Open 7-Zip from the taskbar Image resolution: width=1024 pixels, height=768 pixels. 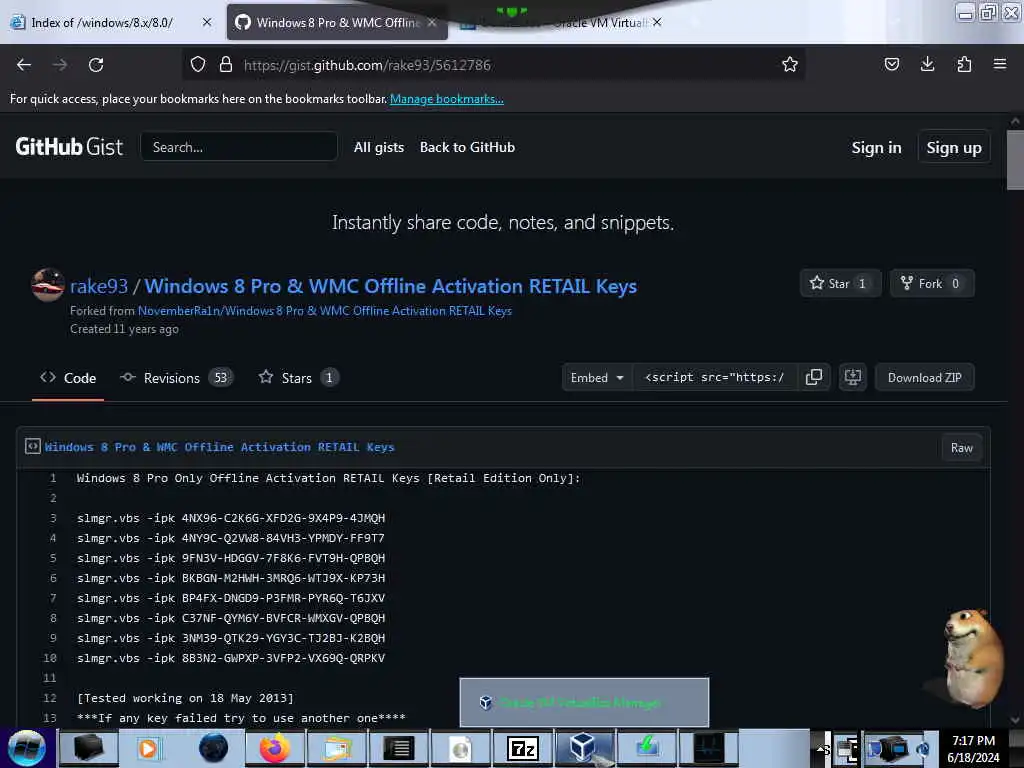522,748
